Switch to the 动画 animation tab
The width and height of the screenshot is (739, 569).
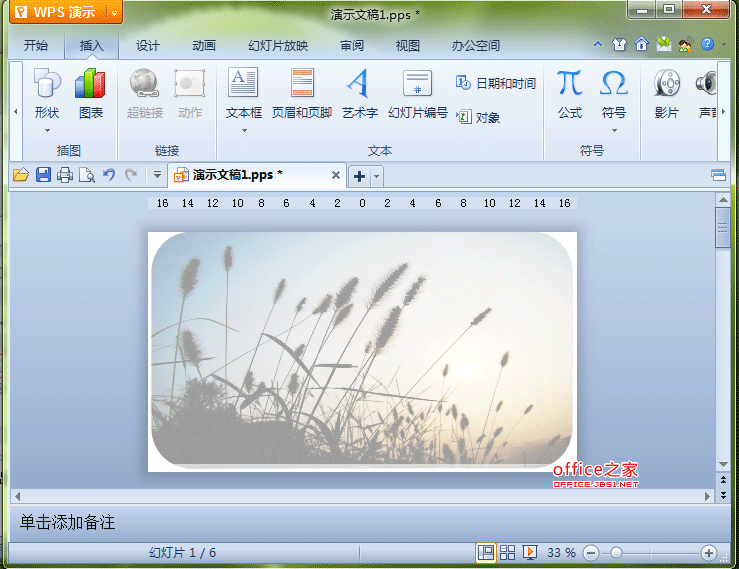(204, 46)
